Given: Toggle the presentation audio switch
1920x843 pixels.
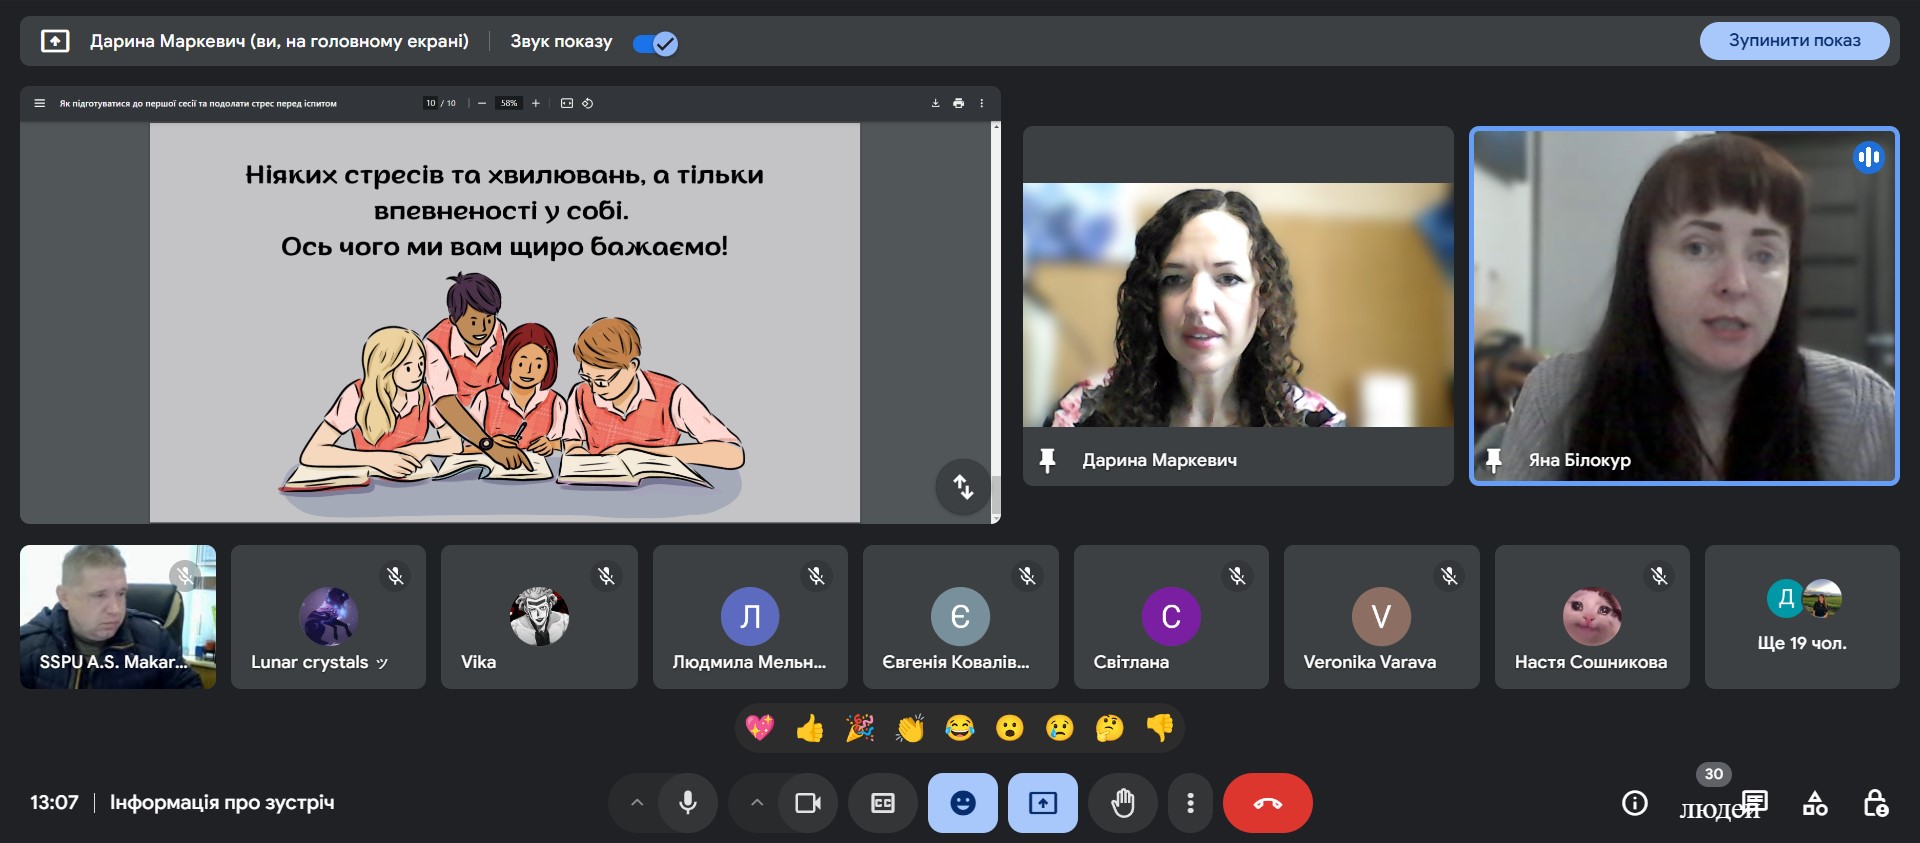Looking at the screenshot, I should (x=656, y=43).
